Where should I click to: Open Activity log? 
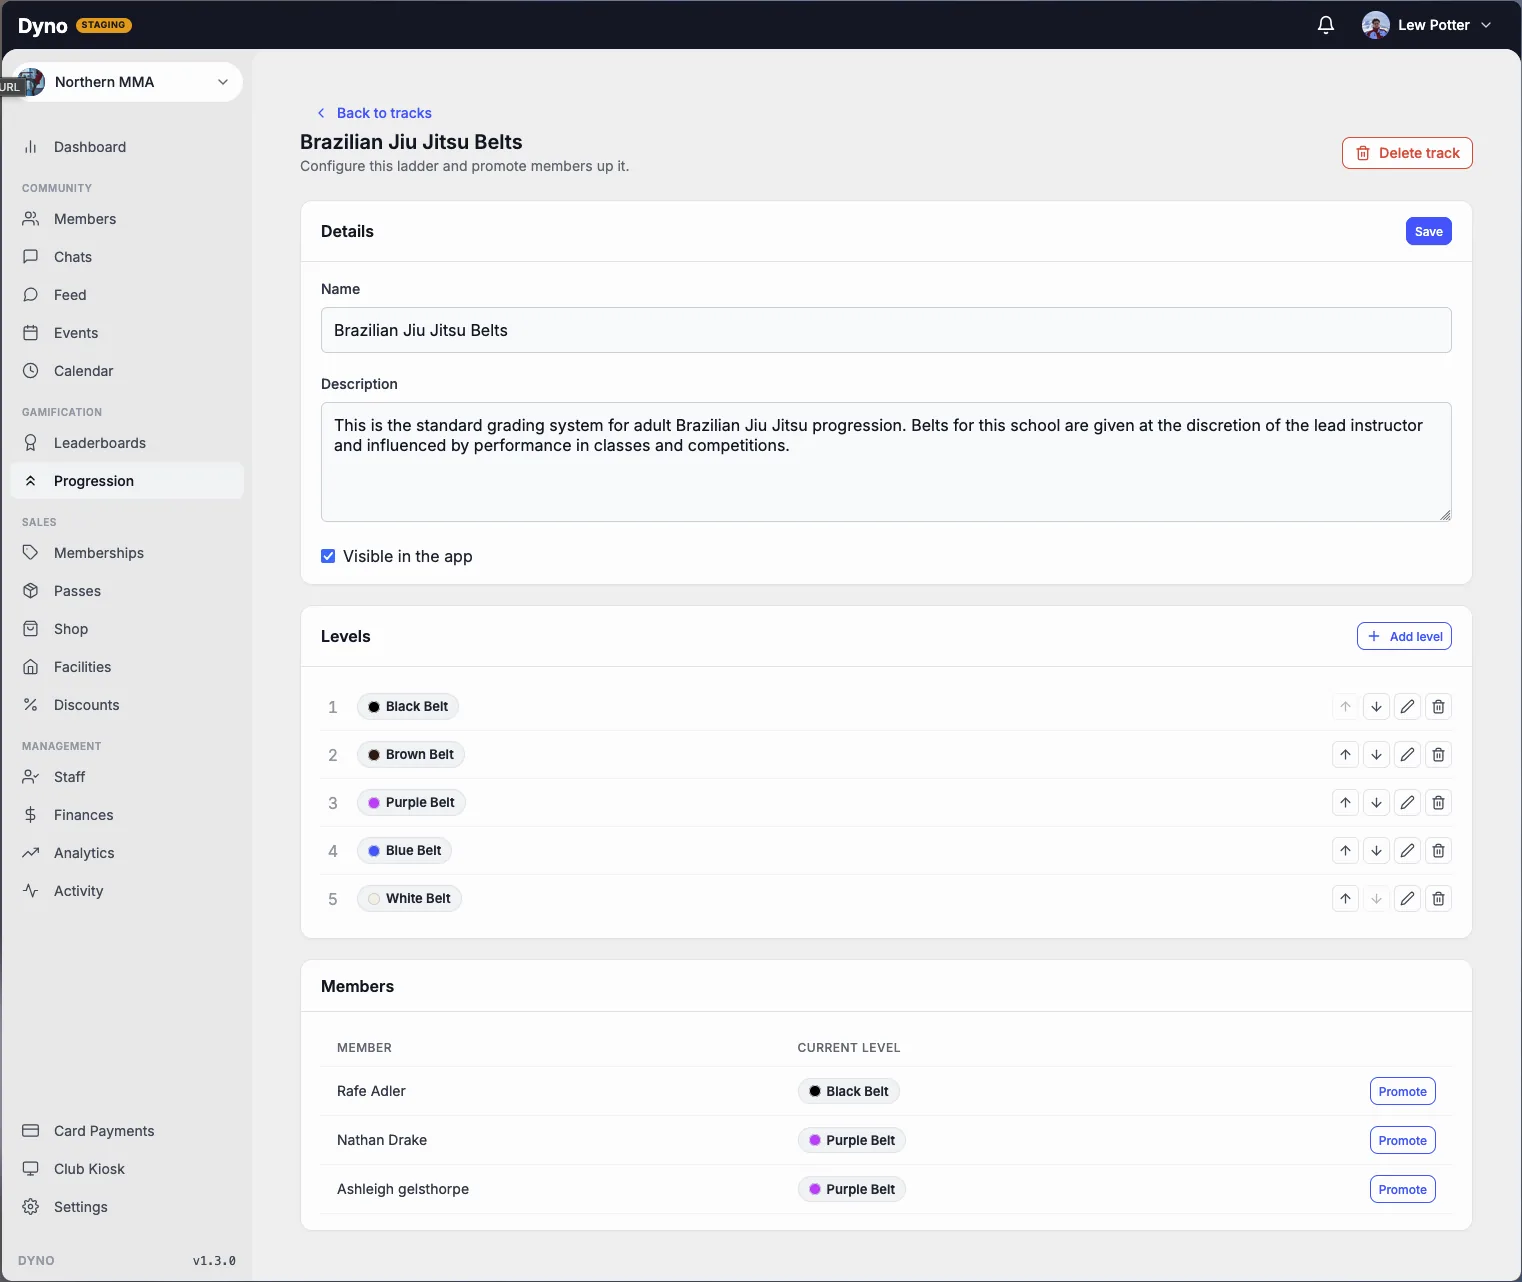point(127,891)
